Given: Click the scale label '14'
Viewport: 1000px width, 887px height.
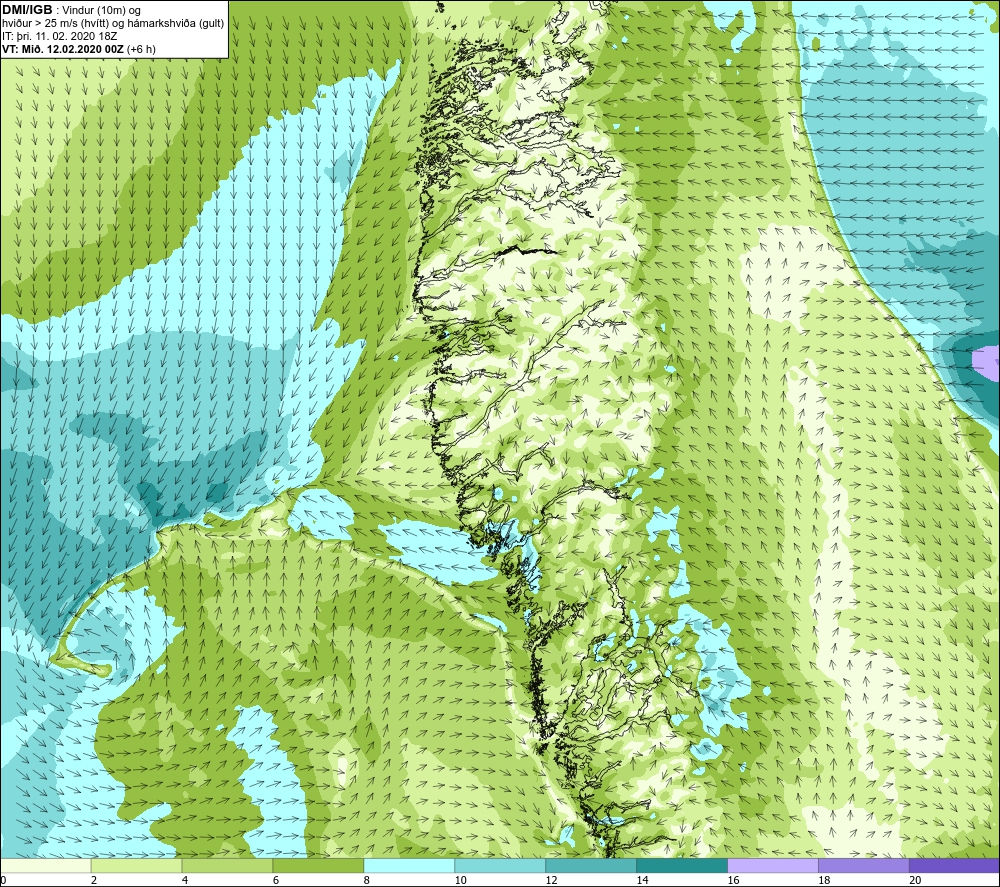Looking at the screenshot, I should [x=642, y=880].
